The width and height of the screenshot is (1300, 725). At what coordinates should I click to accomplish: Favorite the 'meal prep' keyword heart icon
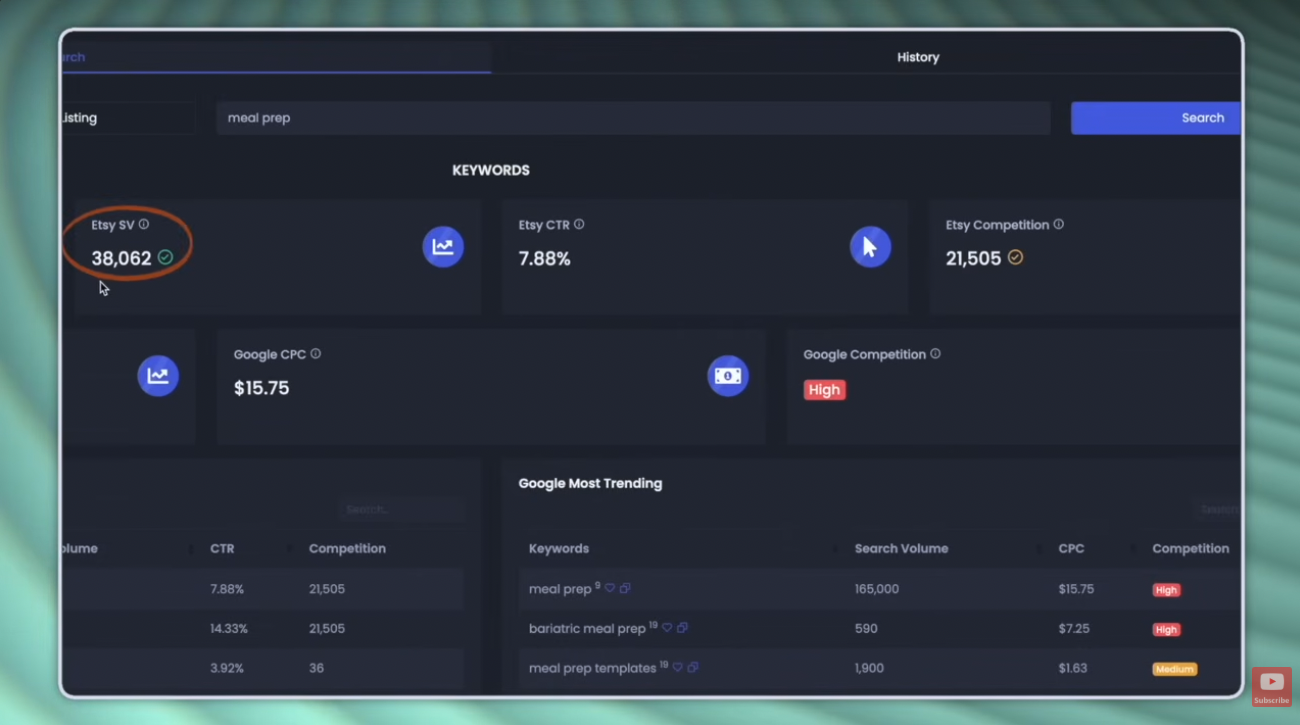pyautogui.click(x=610, y=589)
